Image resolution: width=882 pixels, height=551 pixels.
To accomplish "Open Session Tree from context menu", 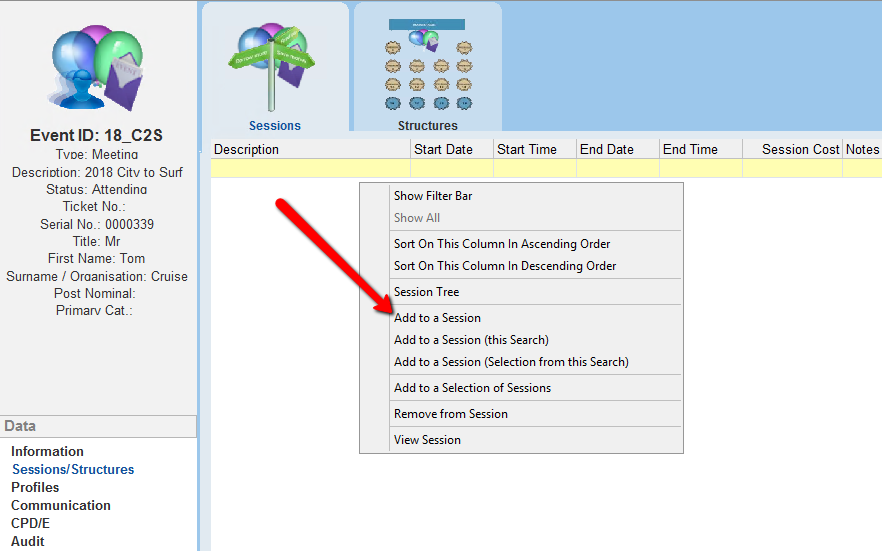I will [427, 292].
